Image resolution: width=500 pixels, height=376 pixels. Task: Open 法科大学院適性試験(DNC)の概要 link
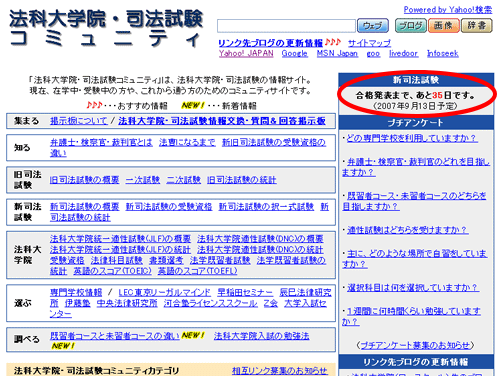260,239
